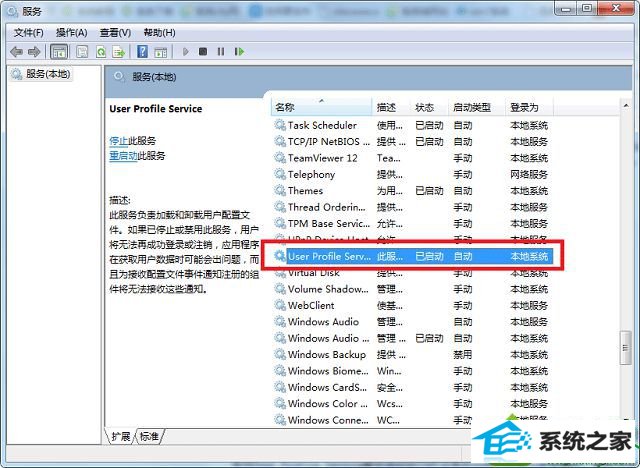Click the 停止 link to stop service
The width and height of the screenshot is (640, 468).
119,141
